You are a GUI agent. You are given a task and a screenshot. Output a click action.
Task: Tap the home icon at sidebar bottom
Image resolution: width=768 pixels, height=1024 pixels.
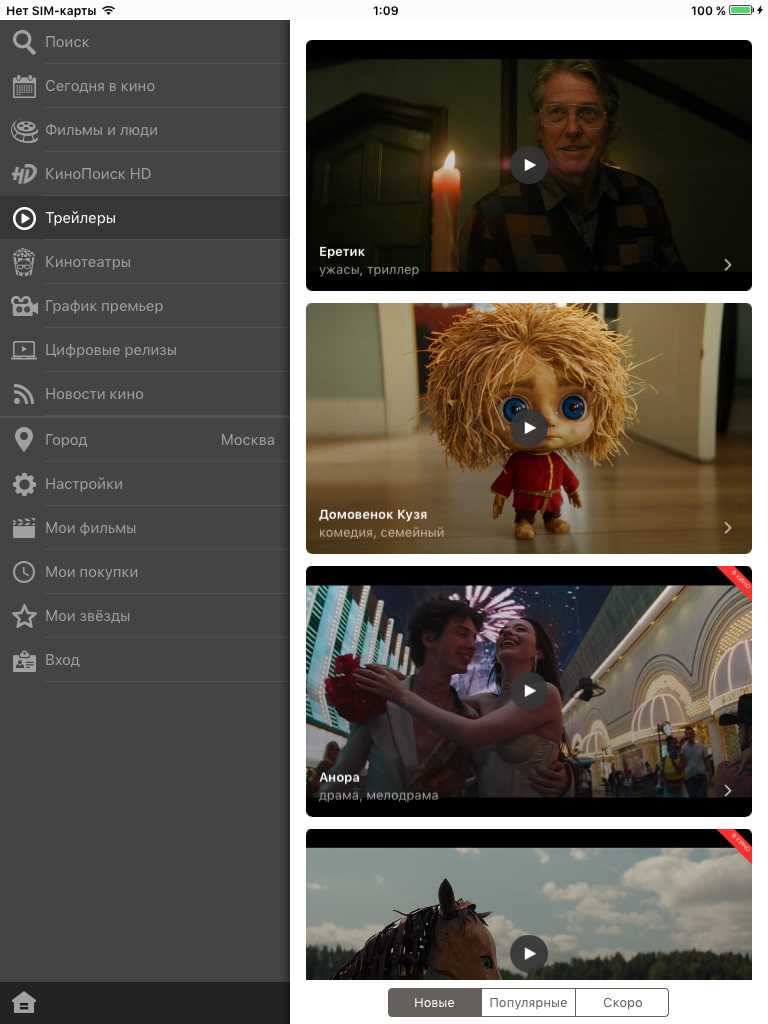[x=24, y=1002]
